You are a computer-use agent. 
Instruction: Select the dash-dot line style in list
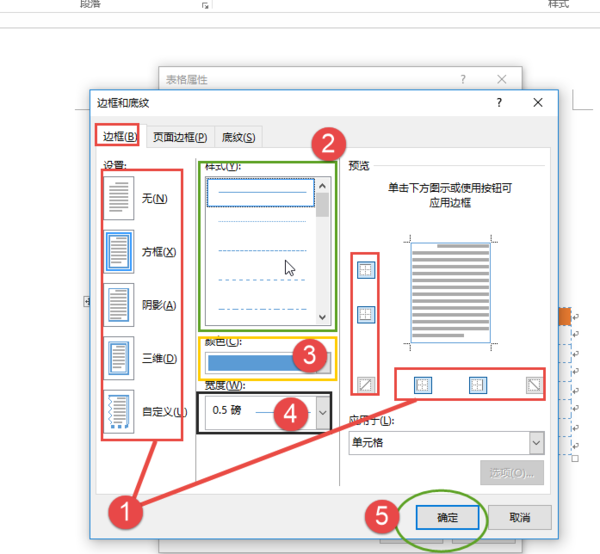pos(262,309)
